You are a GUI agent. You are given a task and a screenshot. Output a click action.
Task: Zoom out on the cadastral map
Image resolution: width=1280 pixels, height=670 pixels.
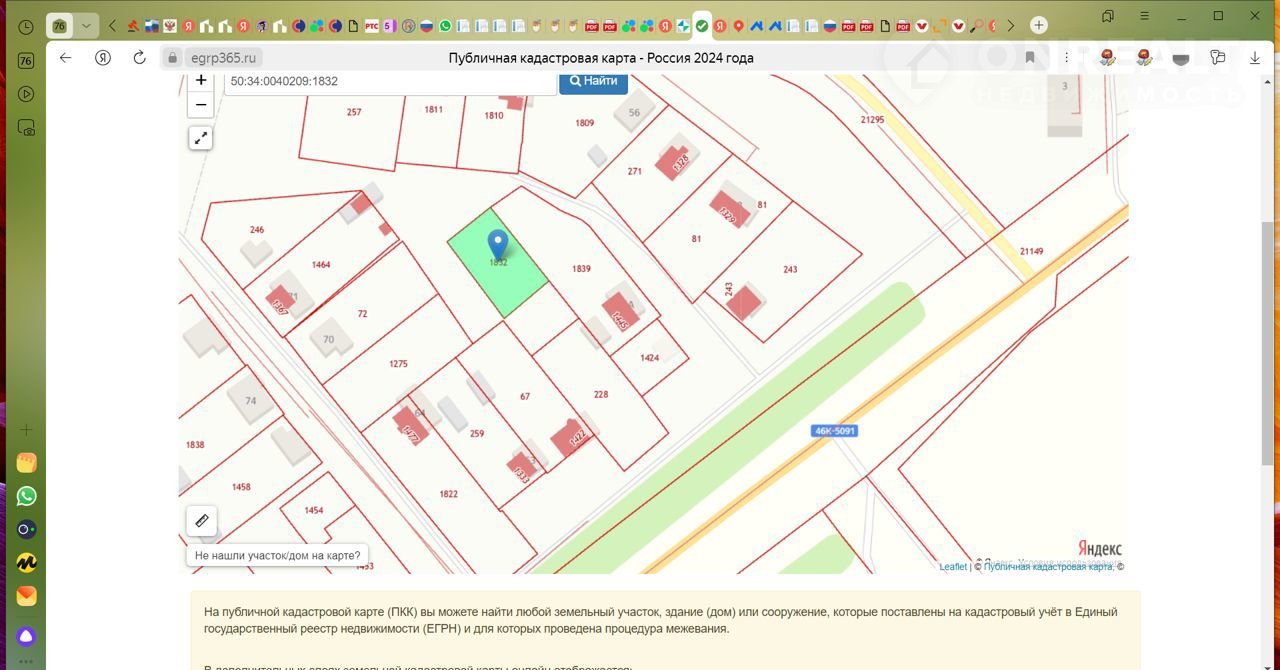(x=201, y=105)
